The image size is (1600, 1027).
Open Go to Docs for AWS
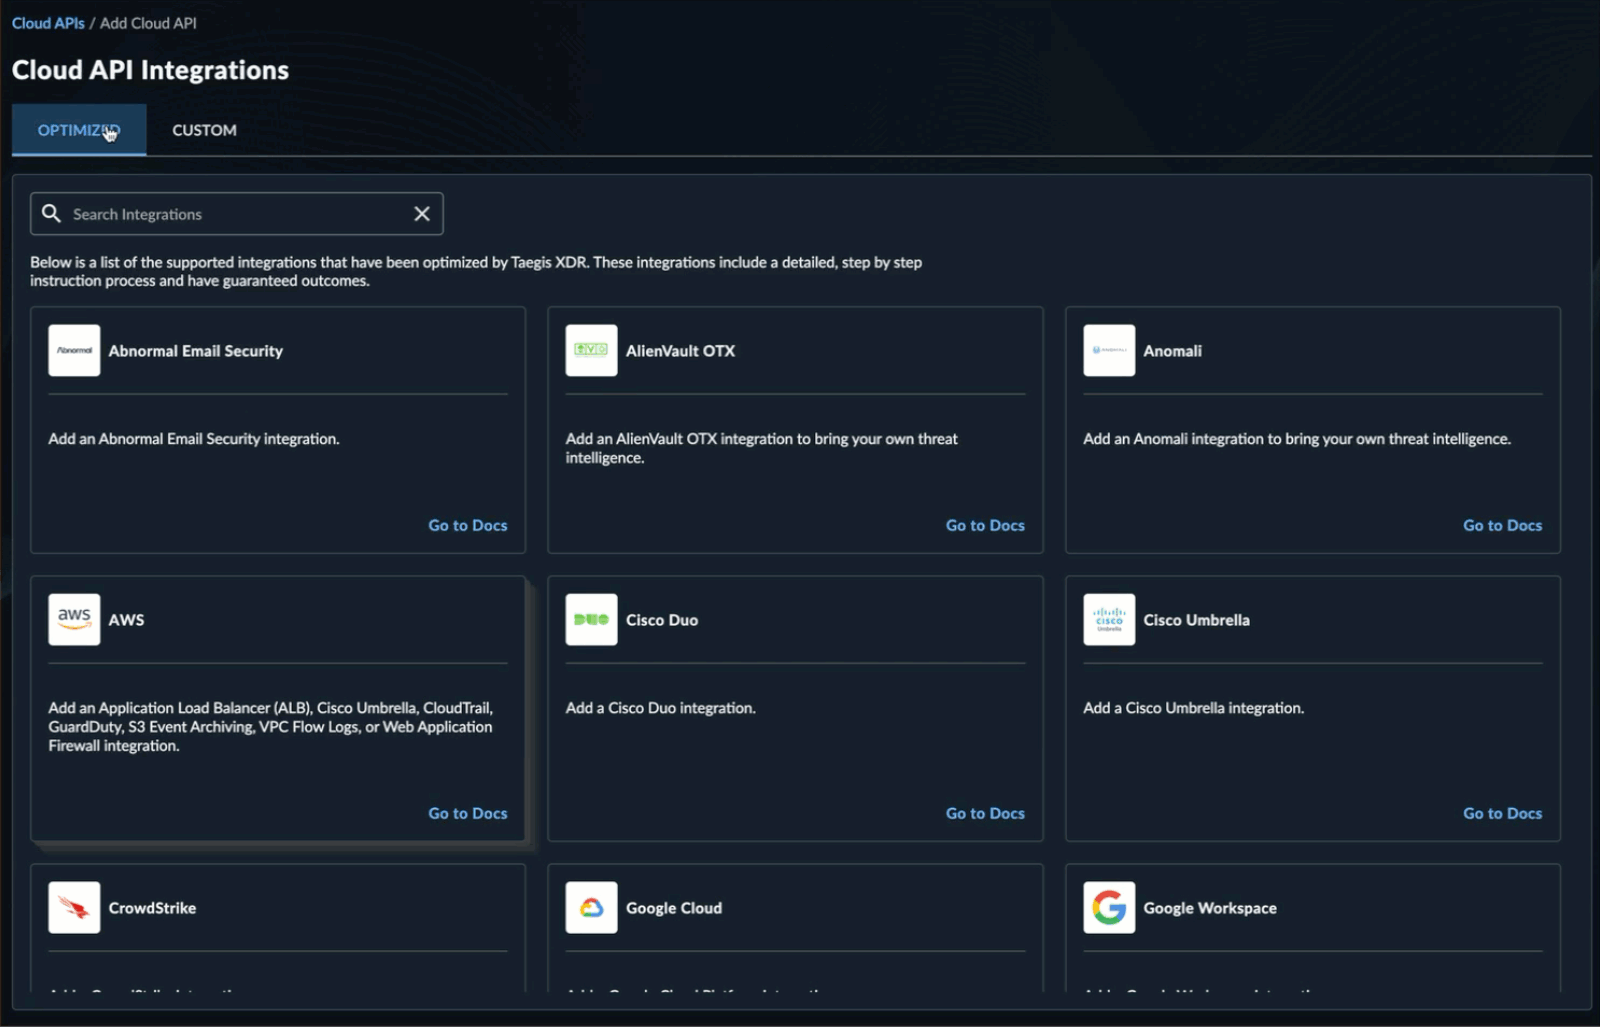[x=468, y=814]
